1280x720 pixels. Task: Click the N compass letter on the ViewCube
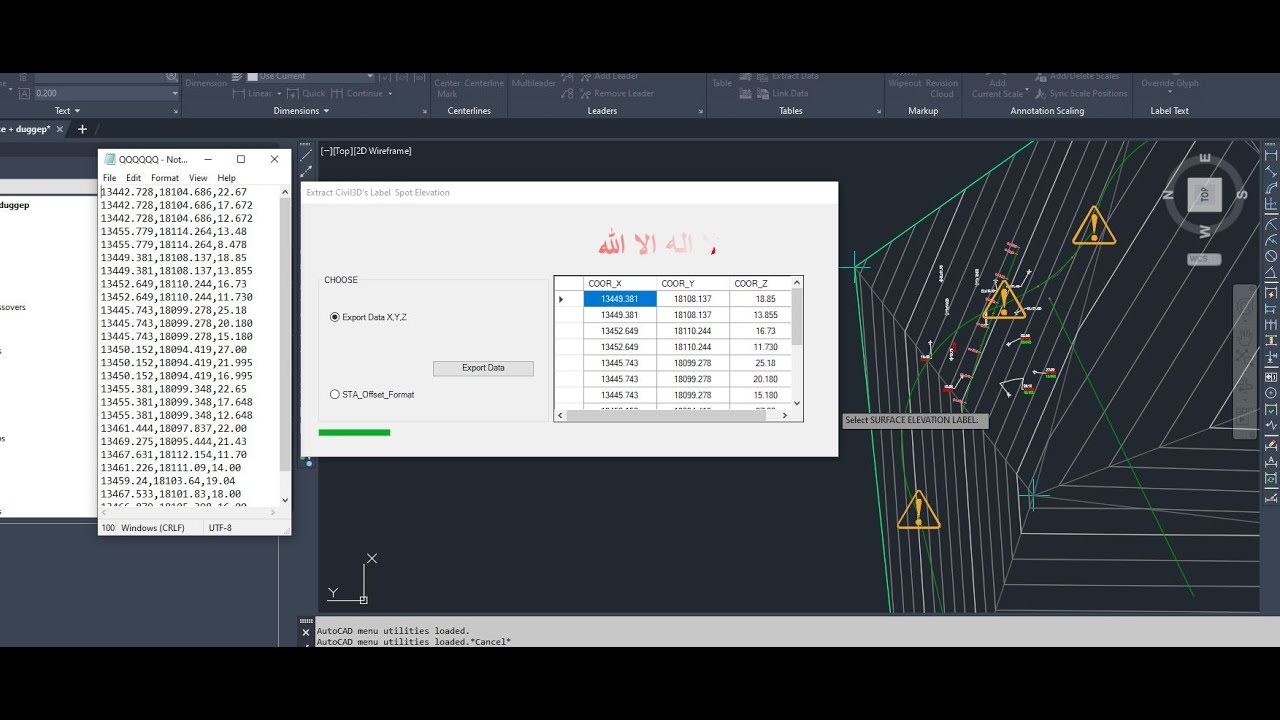pos(1169,195)
